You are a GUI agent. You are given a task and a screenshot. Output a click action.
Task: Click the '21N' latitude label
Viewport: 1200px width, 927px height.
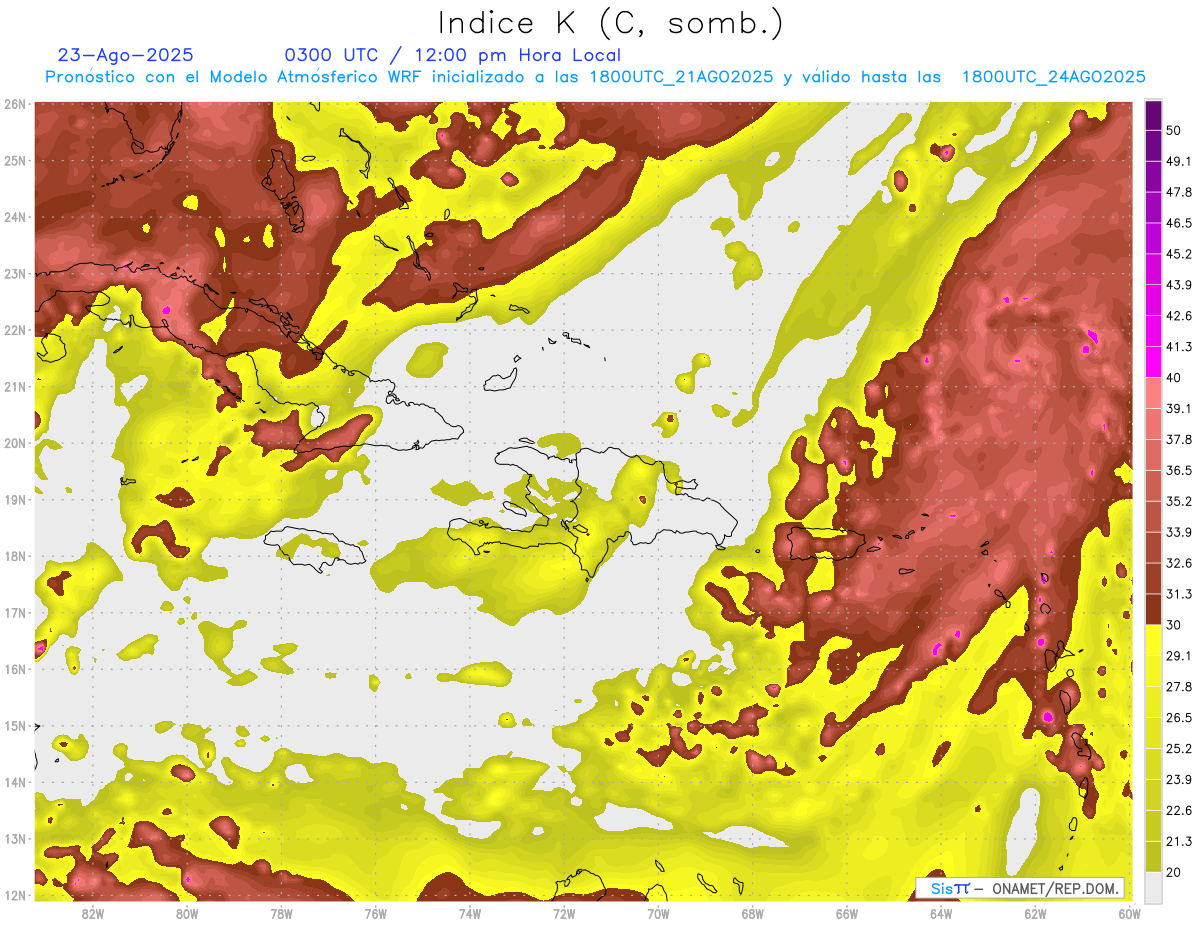(14, 386)
